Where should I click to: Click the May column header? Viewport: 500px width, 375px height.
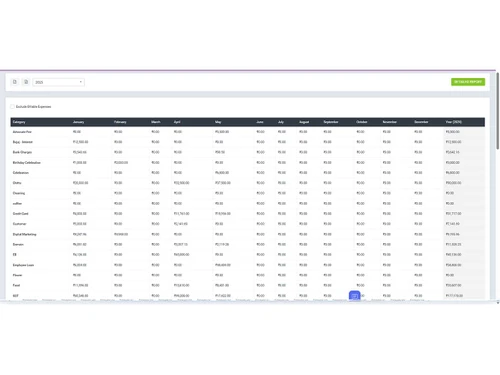click(x=218, y=122)
